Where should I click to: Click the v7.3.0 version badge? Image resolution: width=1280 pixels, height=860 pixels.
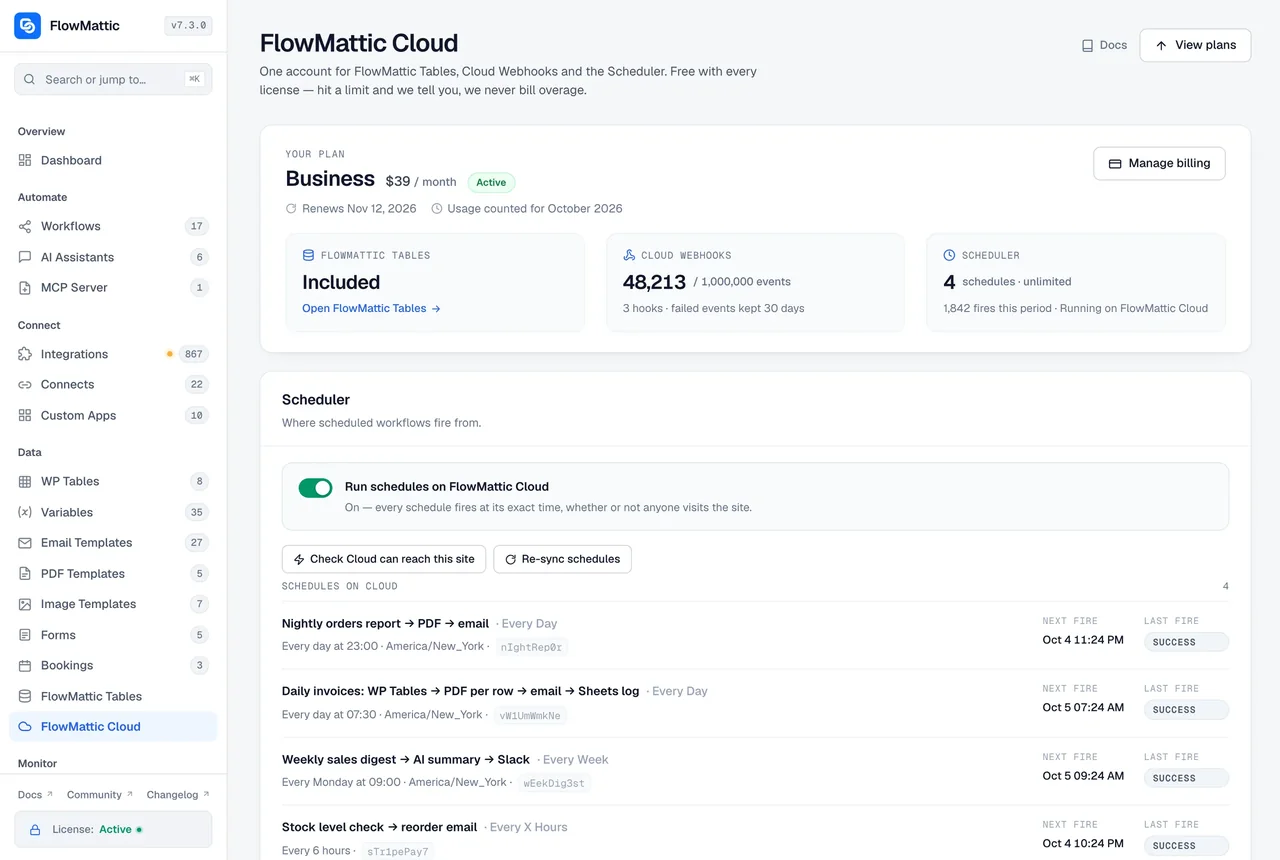(188, 26)
